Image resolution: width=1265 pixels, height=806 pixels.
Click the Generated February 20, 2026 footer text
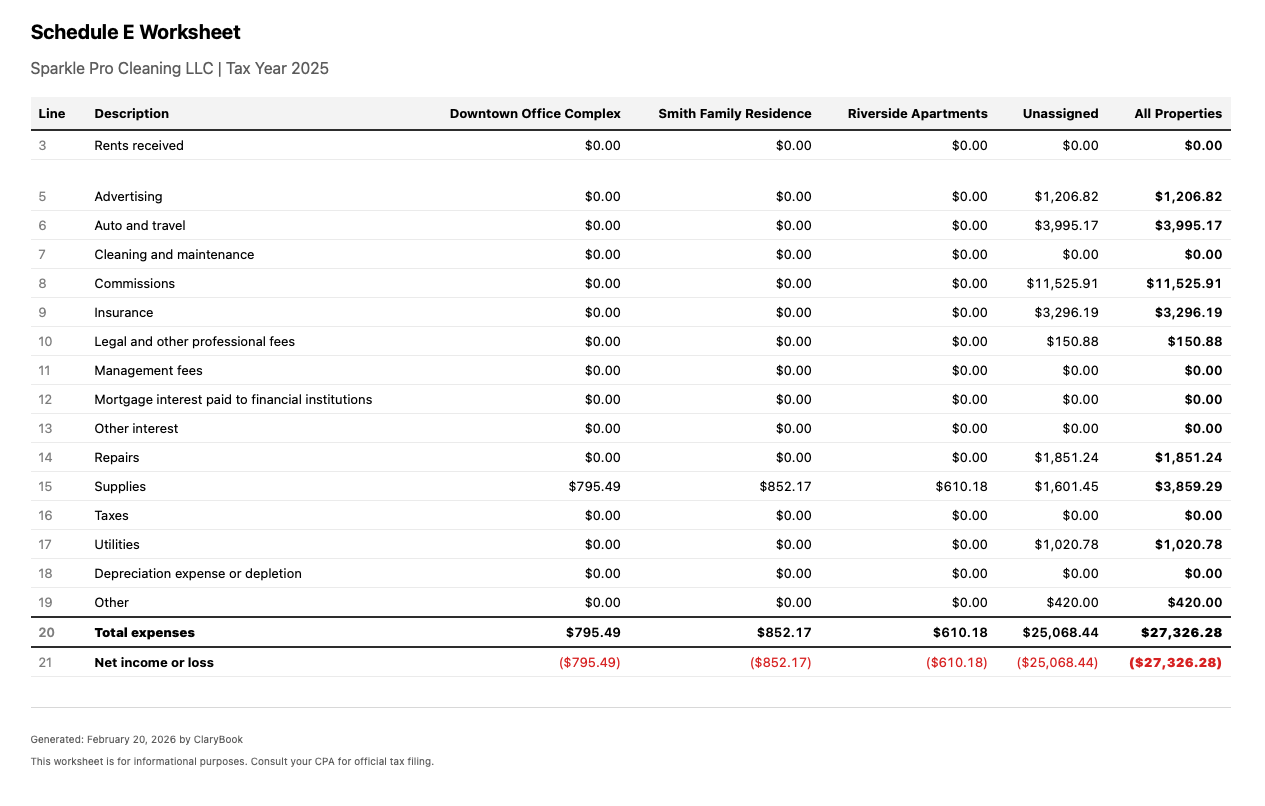click(137, 740)
